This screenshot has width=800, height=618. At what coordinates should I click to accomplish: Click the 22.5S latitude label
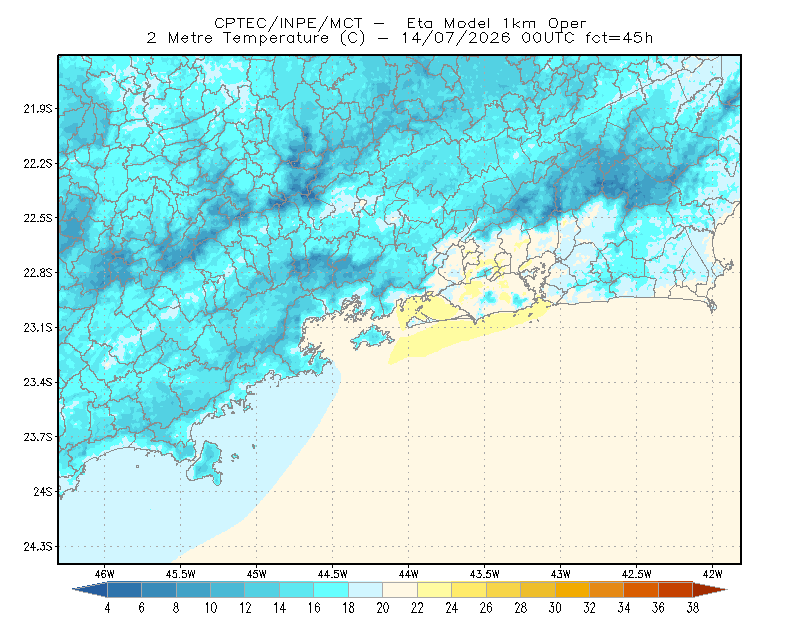point(38,218)
